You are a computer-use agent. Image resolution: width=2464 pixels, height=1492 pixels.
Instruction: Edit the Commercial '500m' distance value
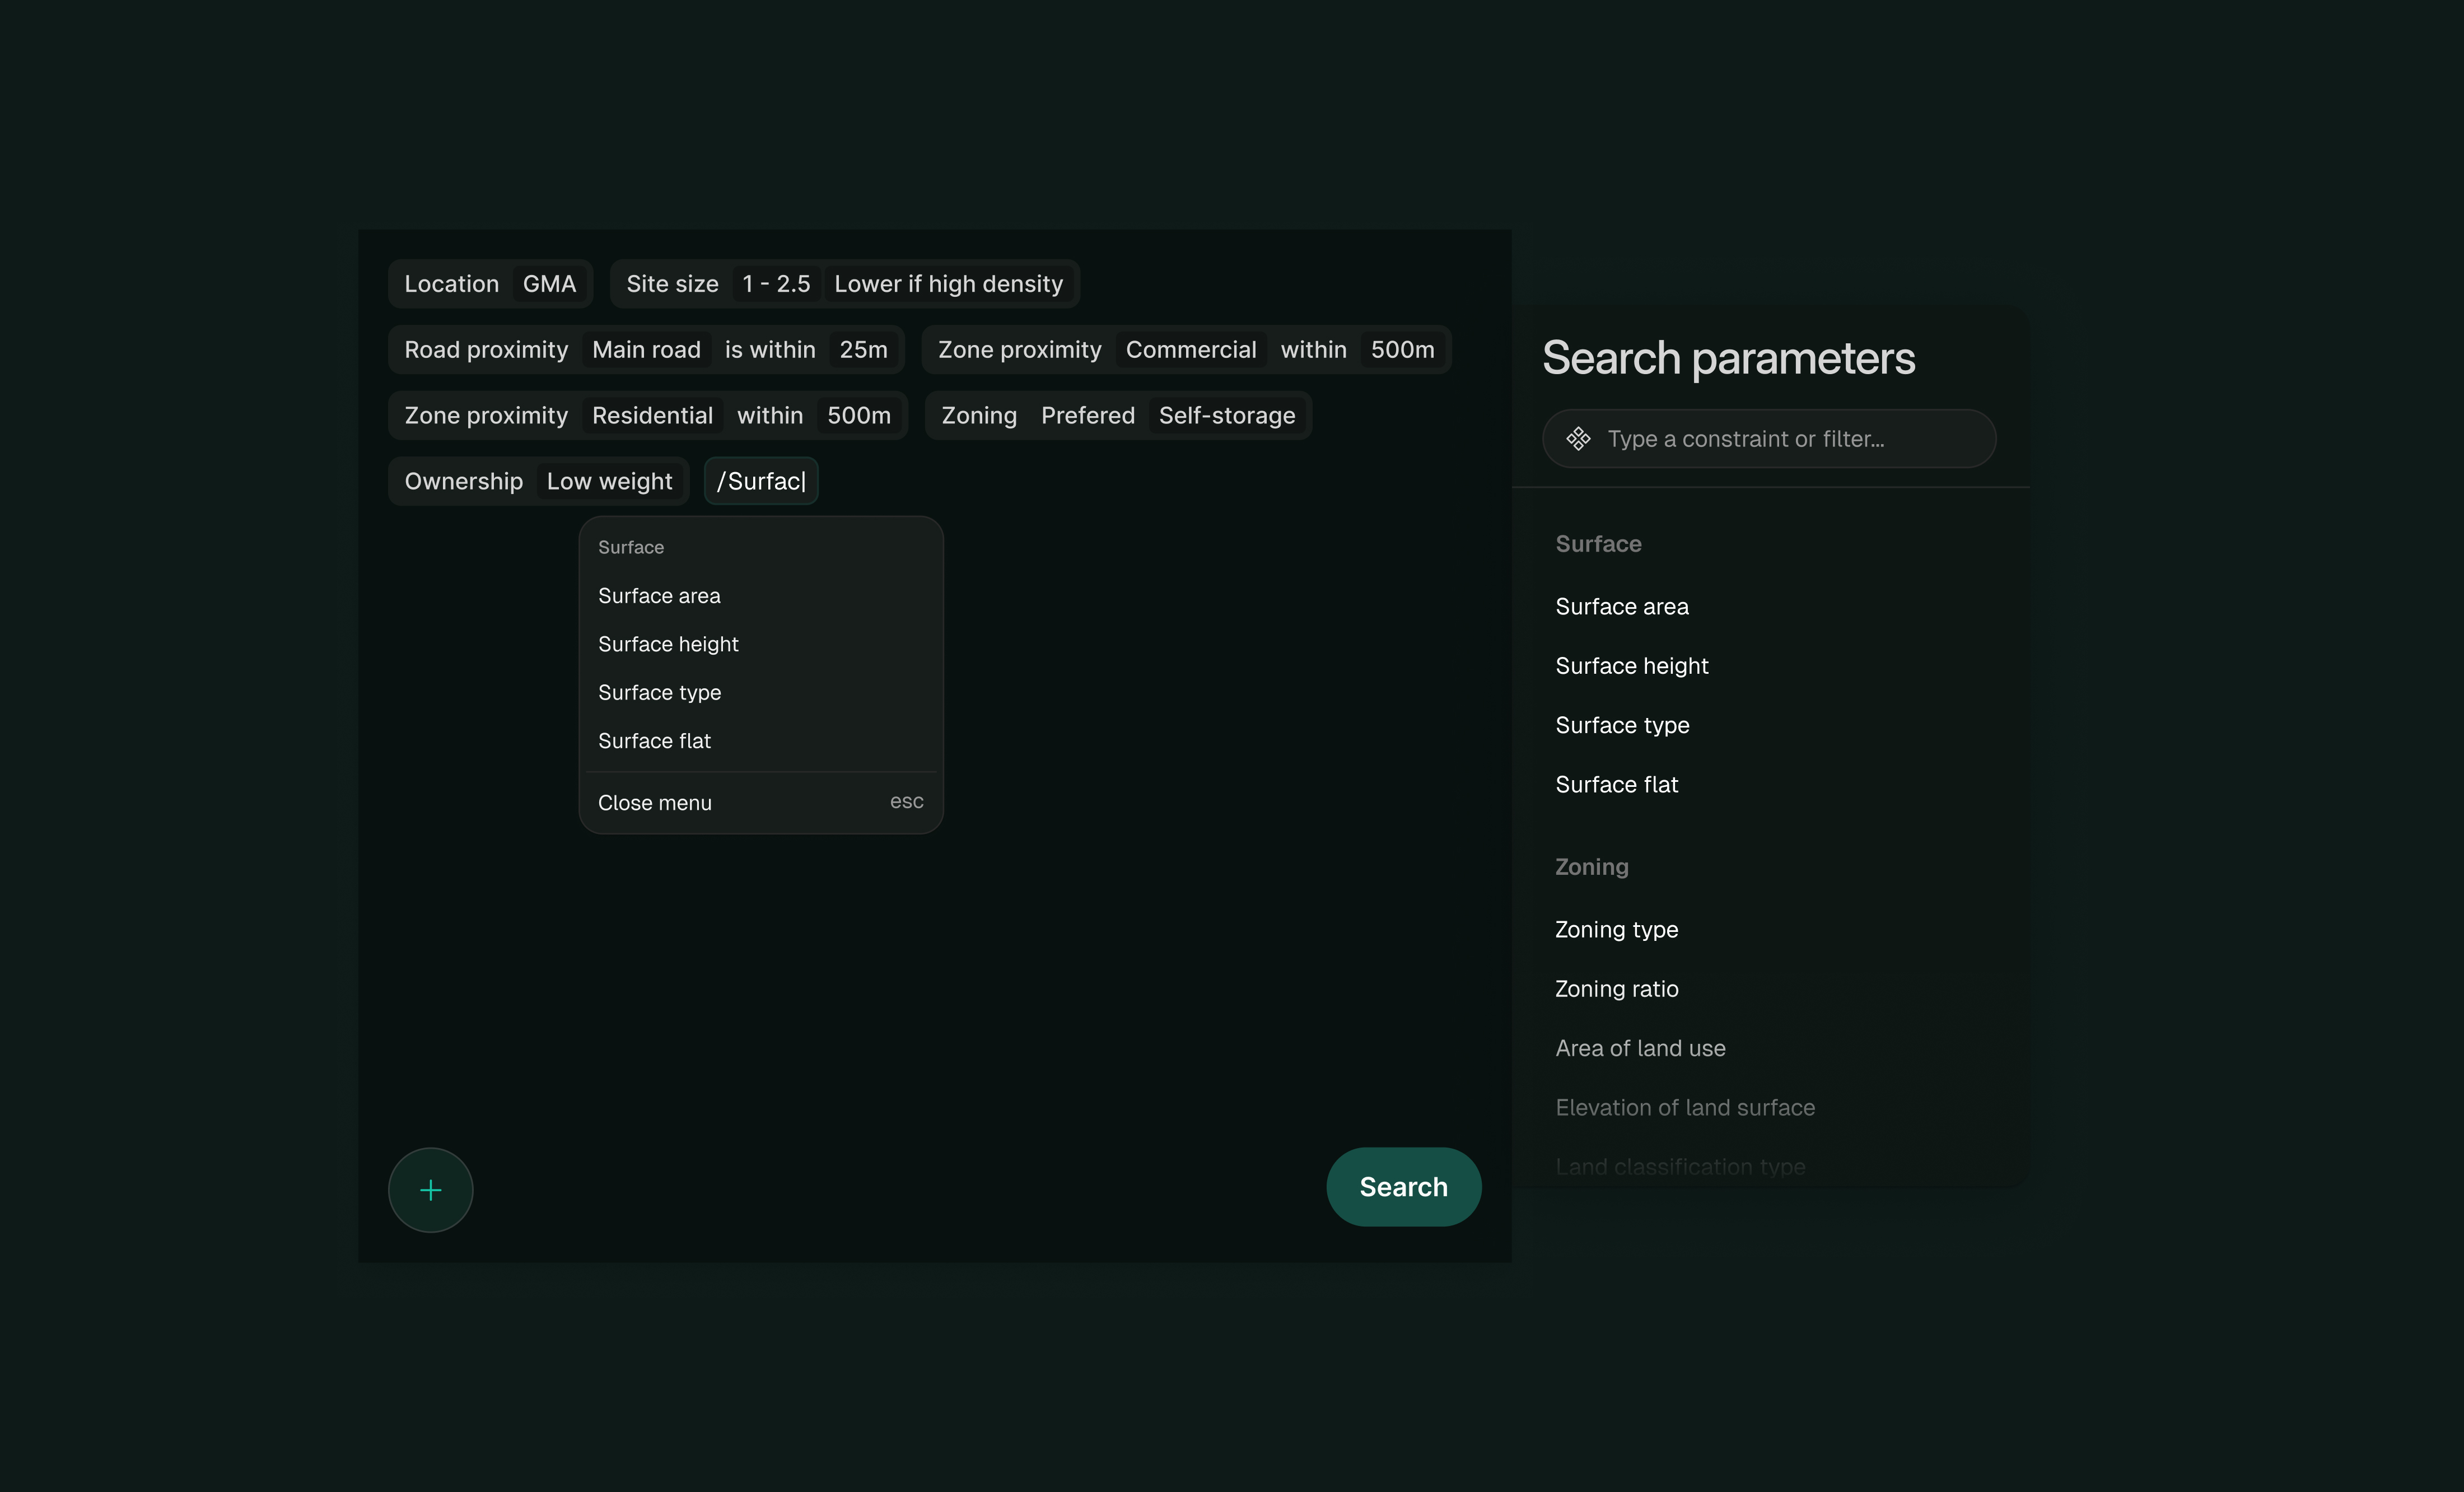click(1402, 350)
